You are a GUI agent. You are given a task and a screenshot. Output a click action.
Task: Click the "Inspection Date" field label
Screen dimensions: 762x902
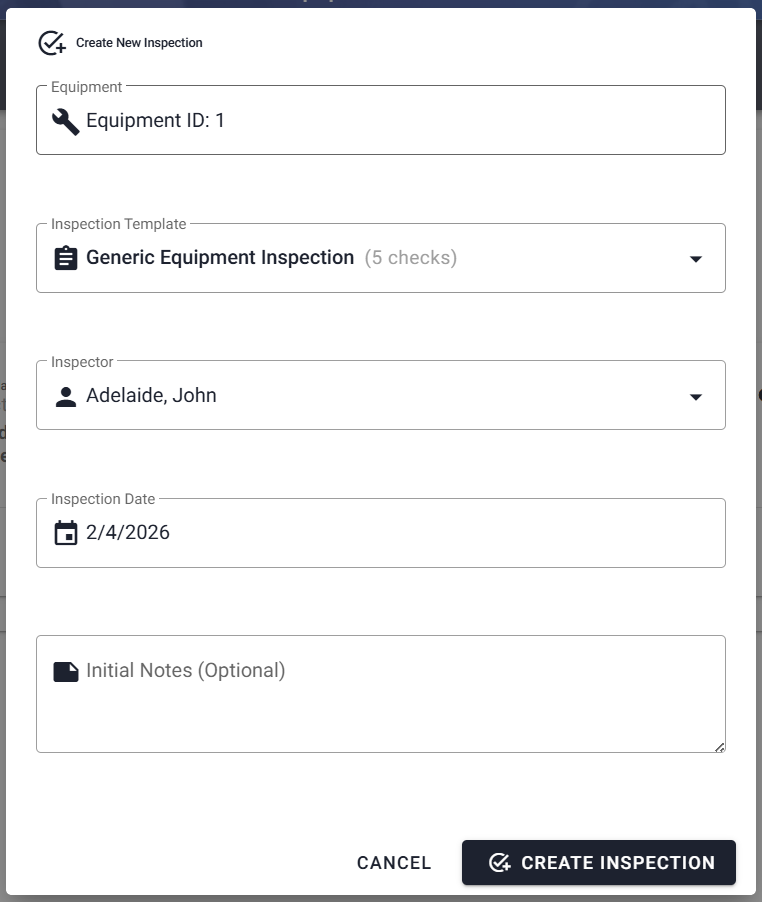click(104, 499)
